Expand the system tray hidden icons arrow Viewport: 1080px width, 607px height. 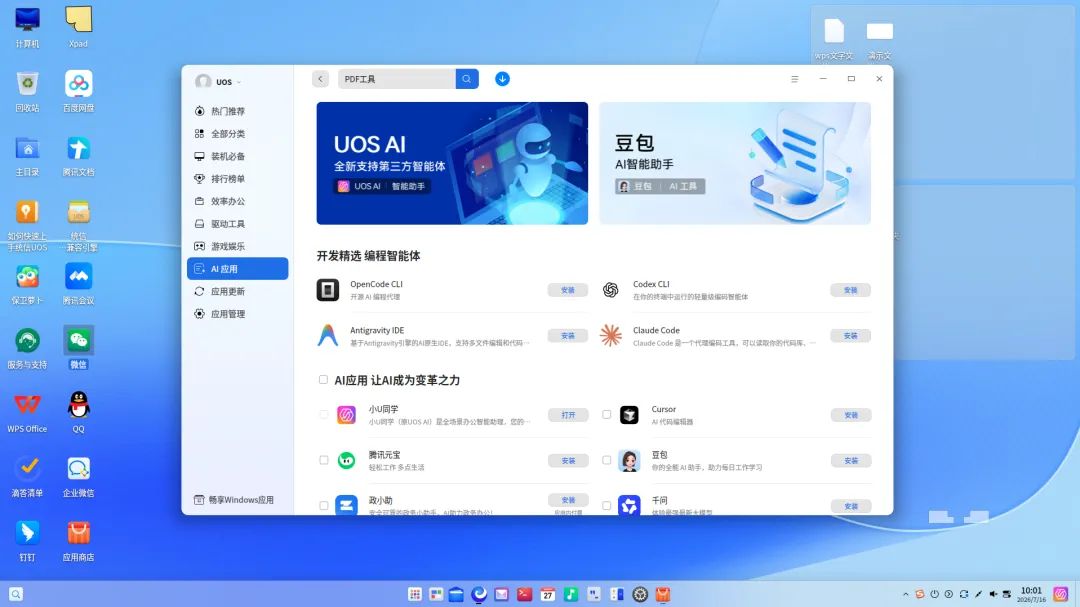905,594
